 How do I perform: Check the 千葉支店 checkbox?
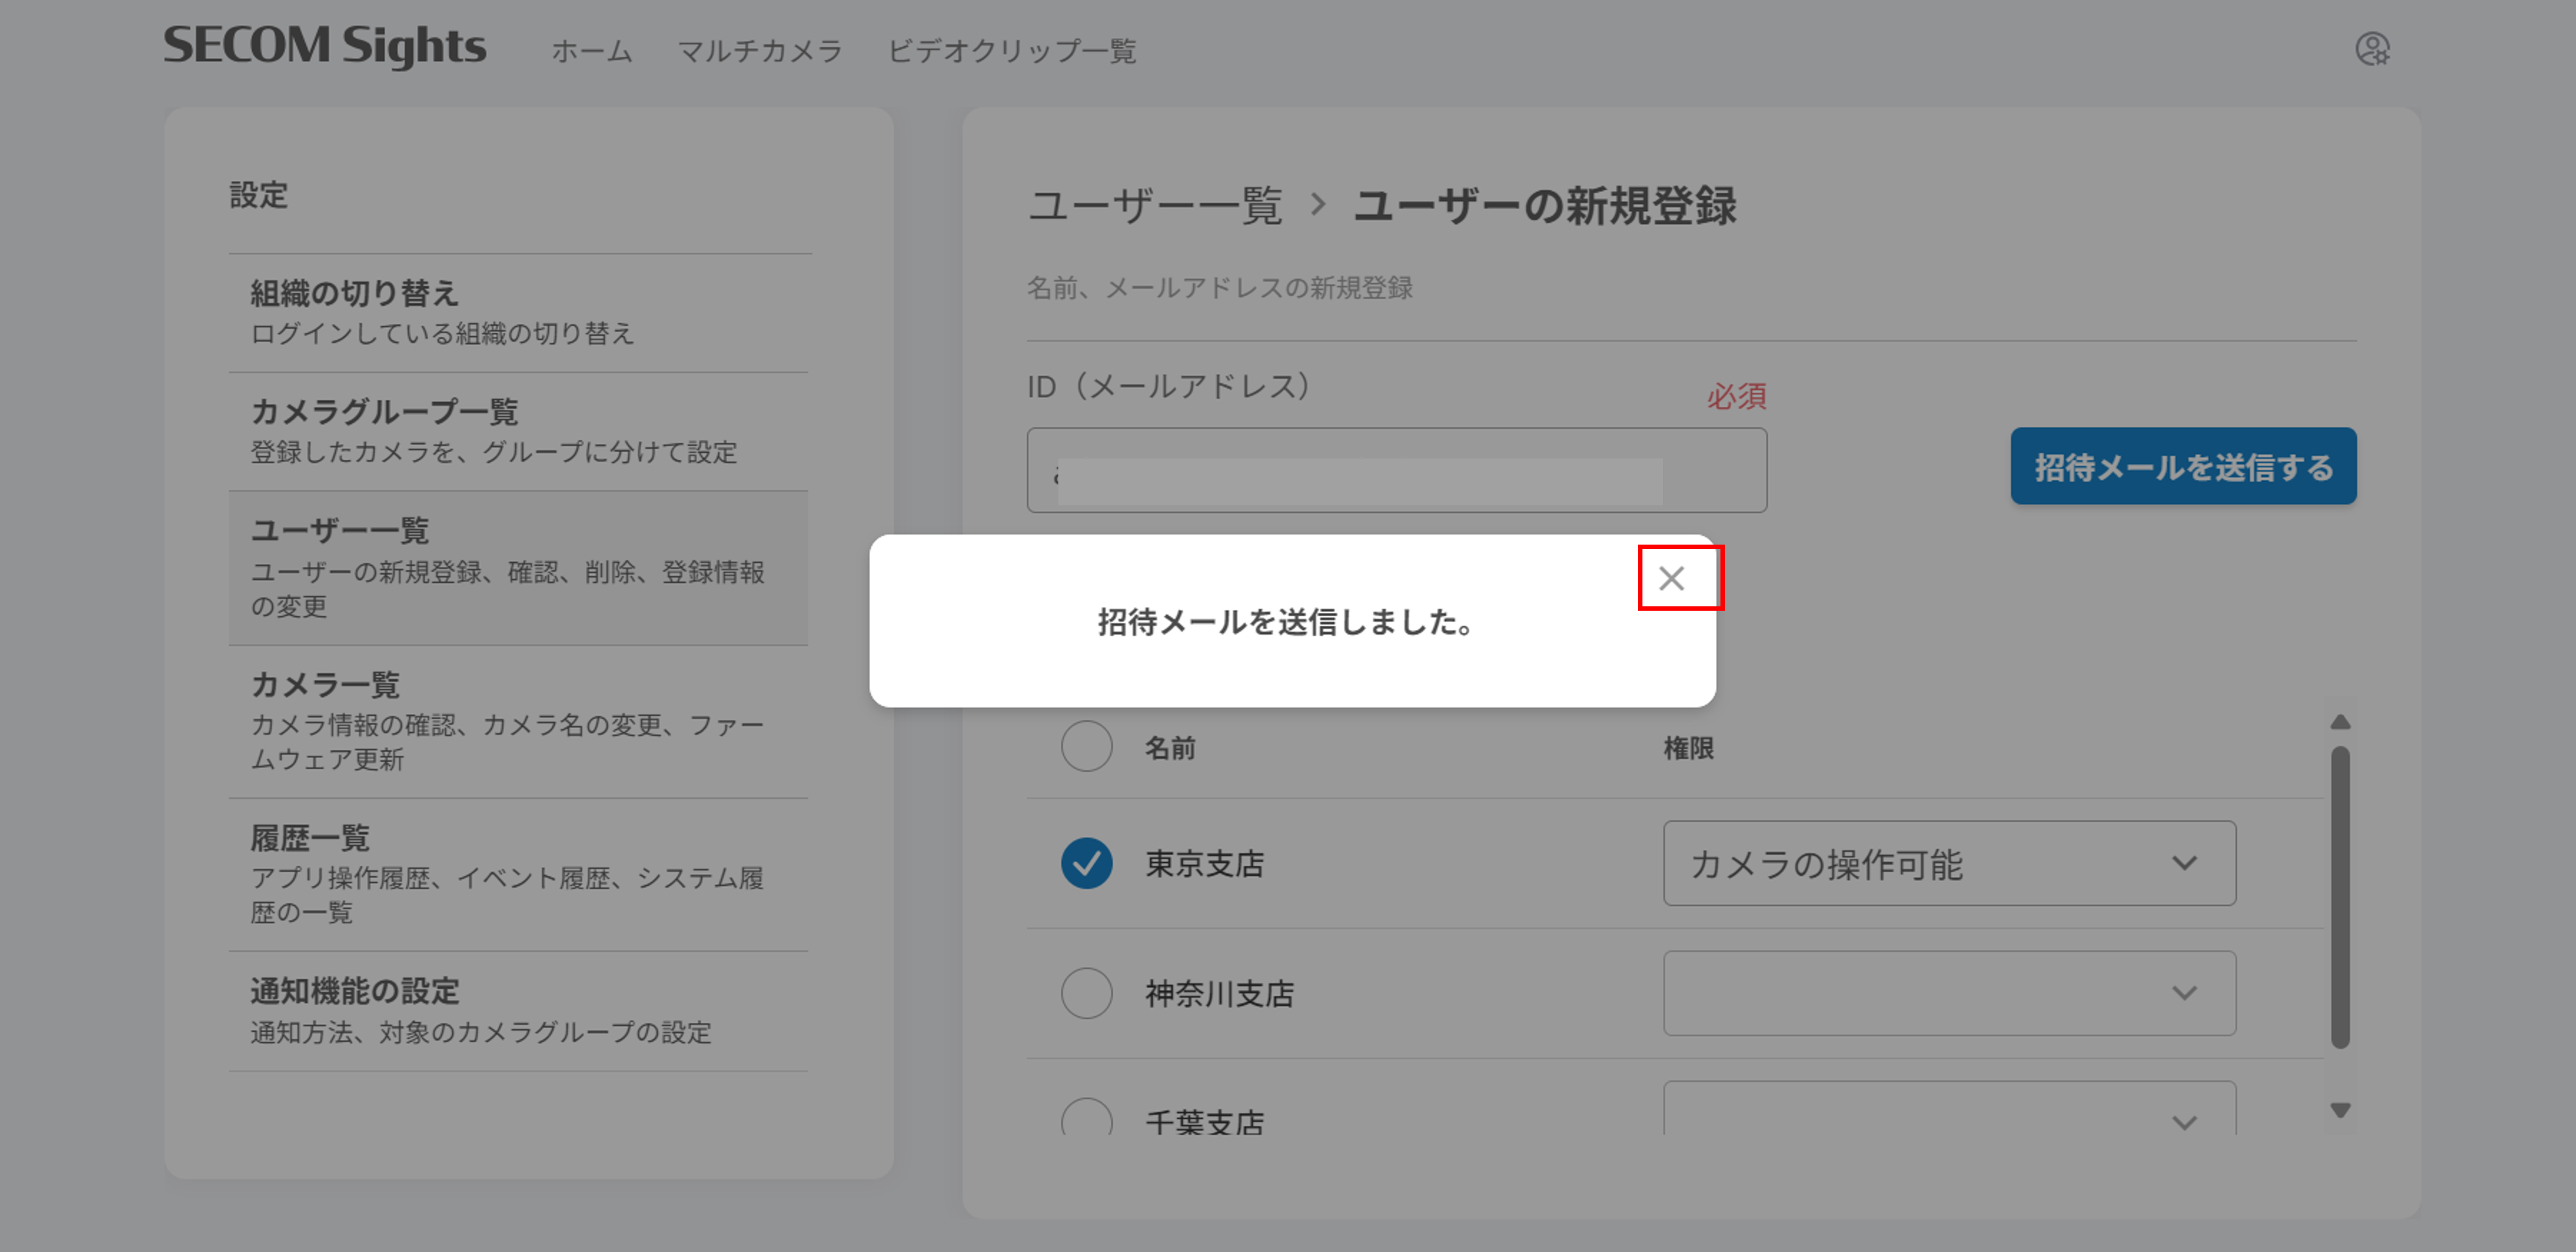click(1086, 1117)
